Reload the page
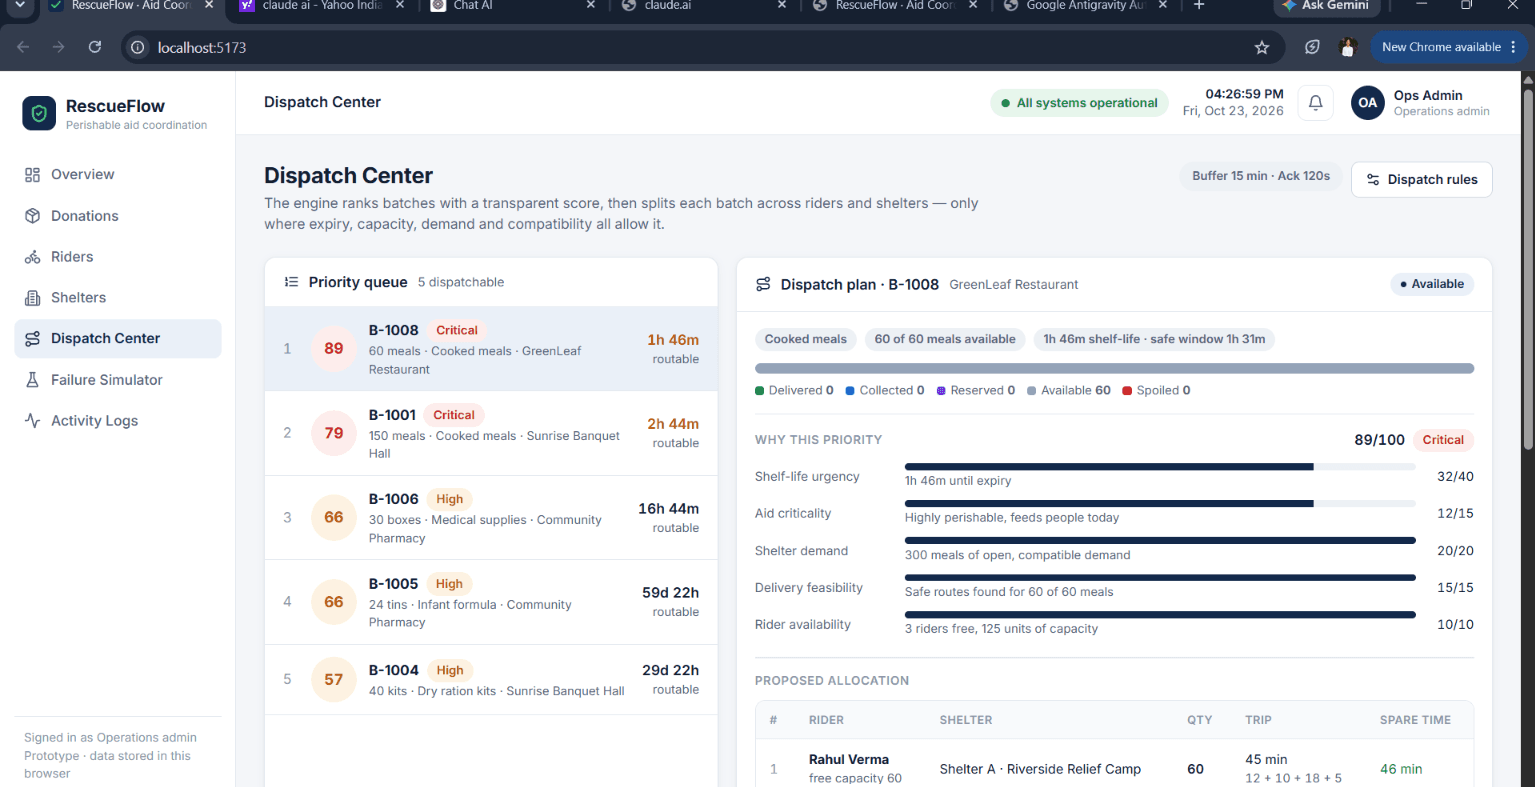 (95, 47)
